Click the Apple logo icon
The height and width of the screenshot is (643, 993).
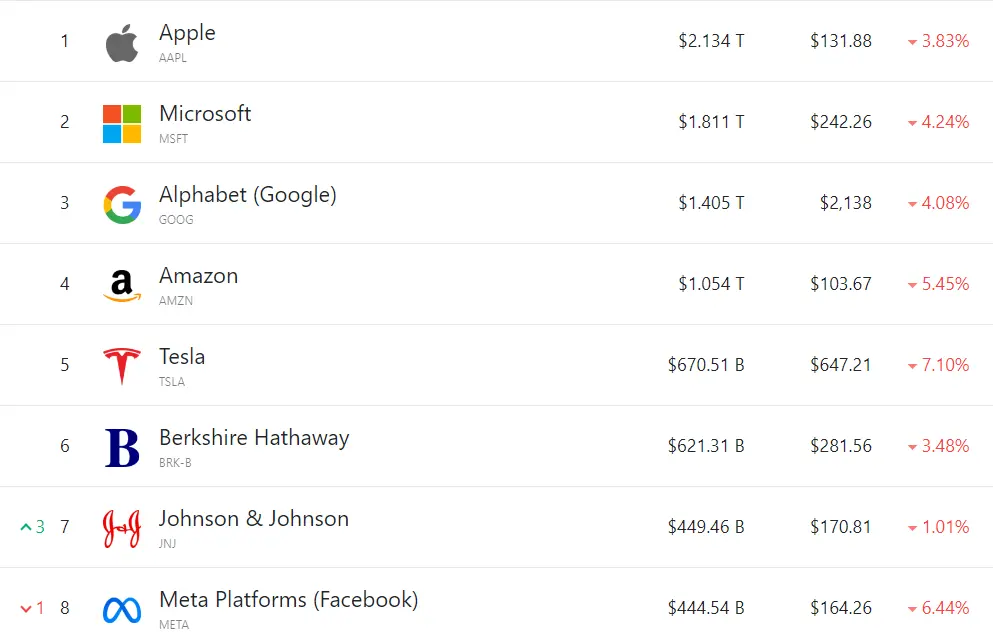(x=122, y=43)
